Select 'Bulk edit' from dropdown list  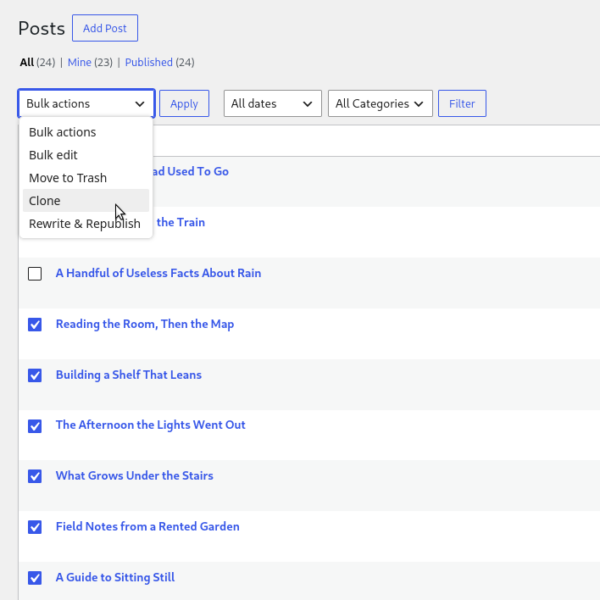pos(86,155)
